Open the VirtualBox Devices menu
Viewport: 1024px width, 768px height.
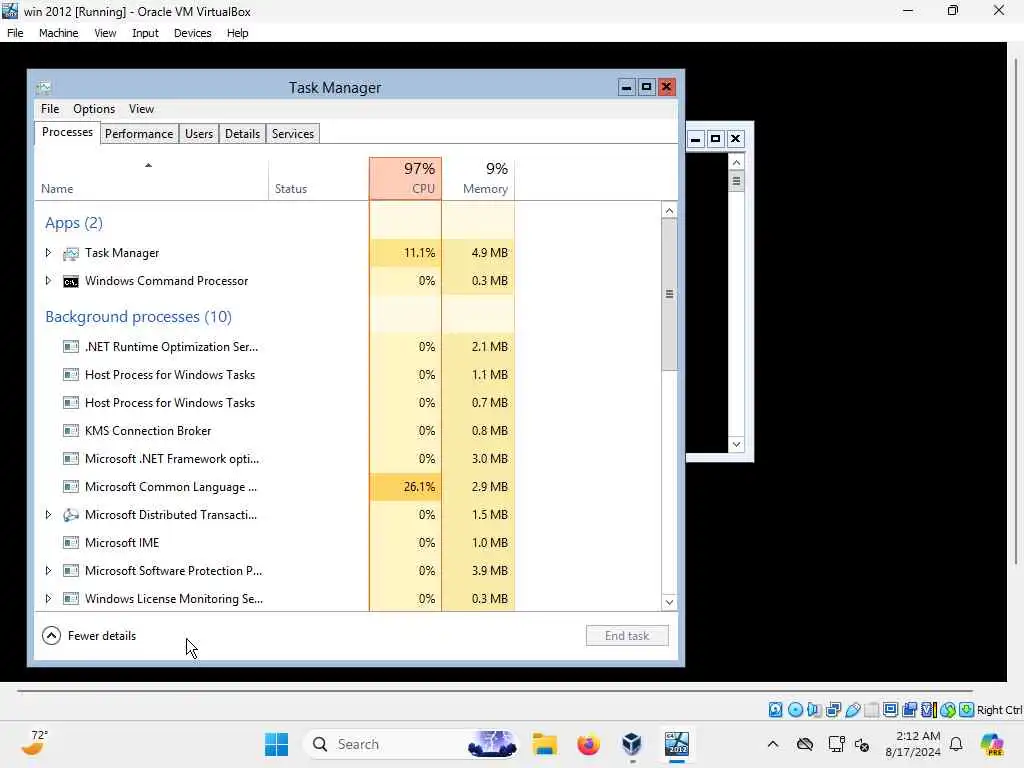tap(193, 33)
